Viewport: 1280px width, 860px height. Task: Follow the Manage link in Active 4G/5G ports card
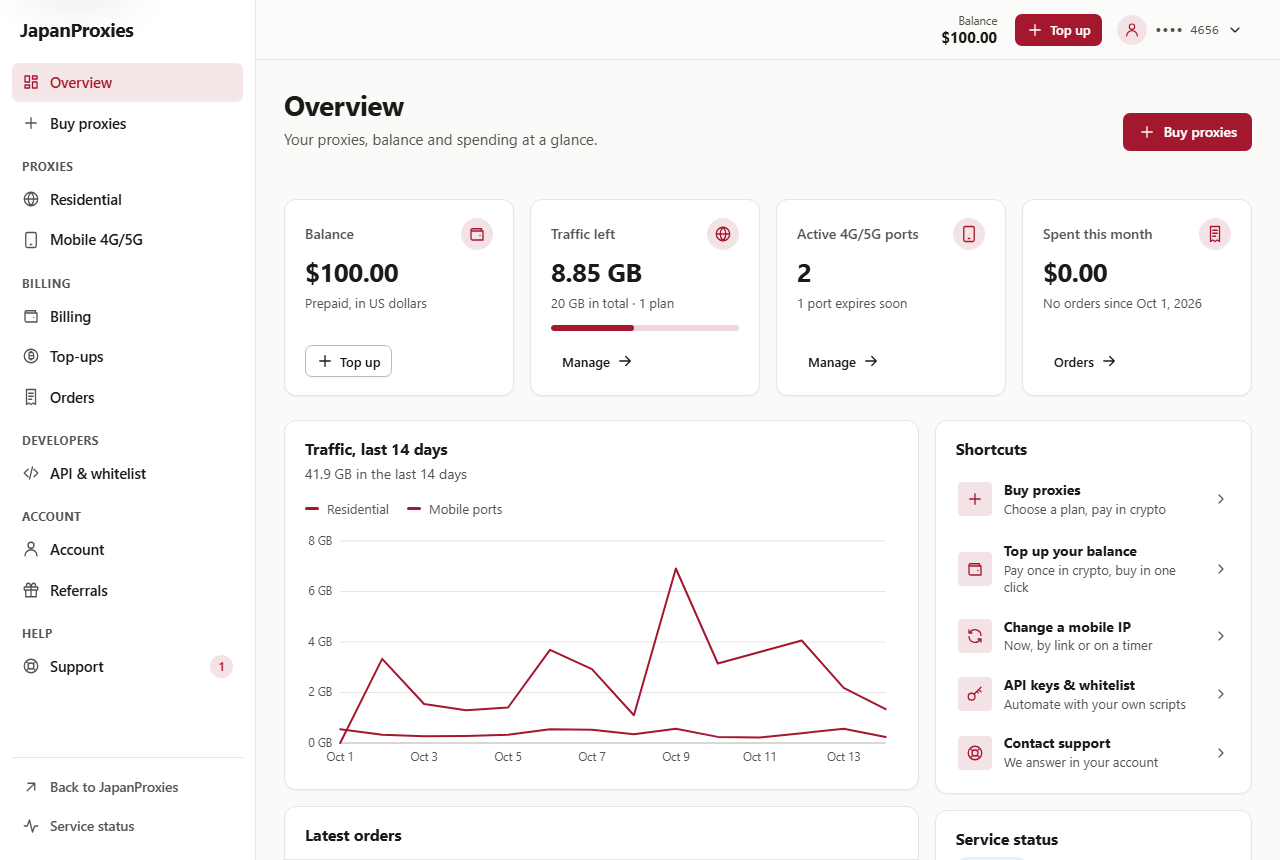pyautogui.click(x=843, y=362)
